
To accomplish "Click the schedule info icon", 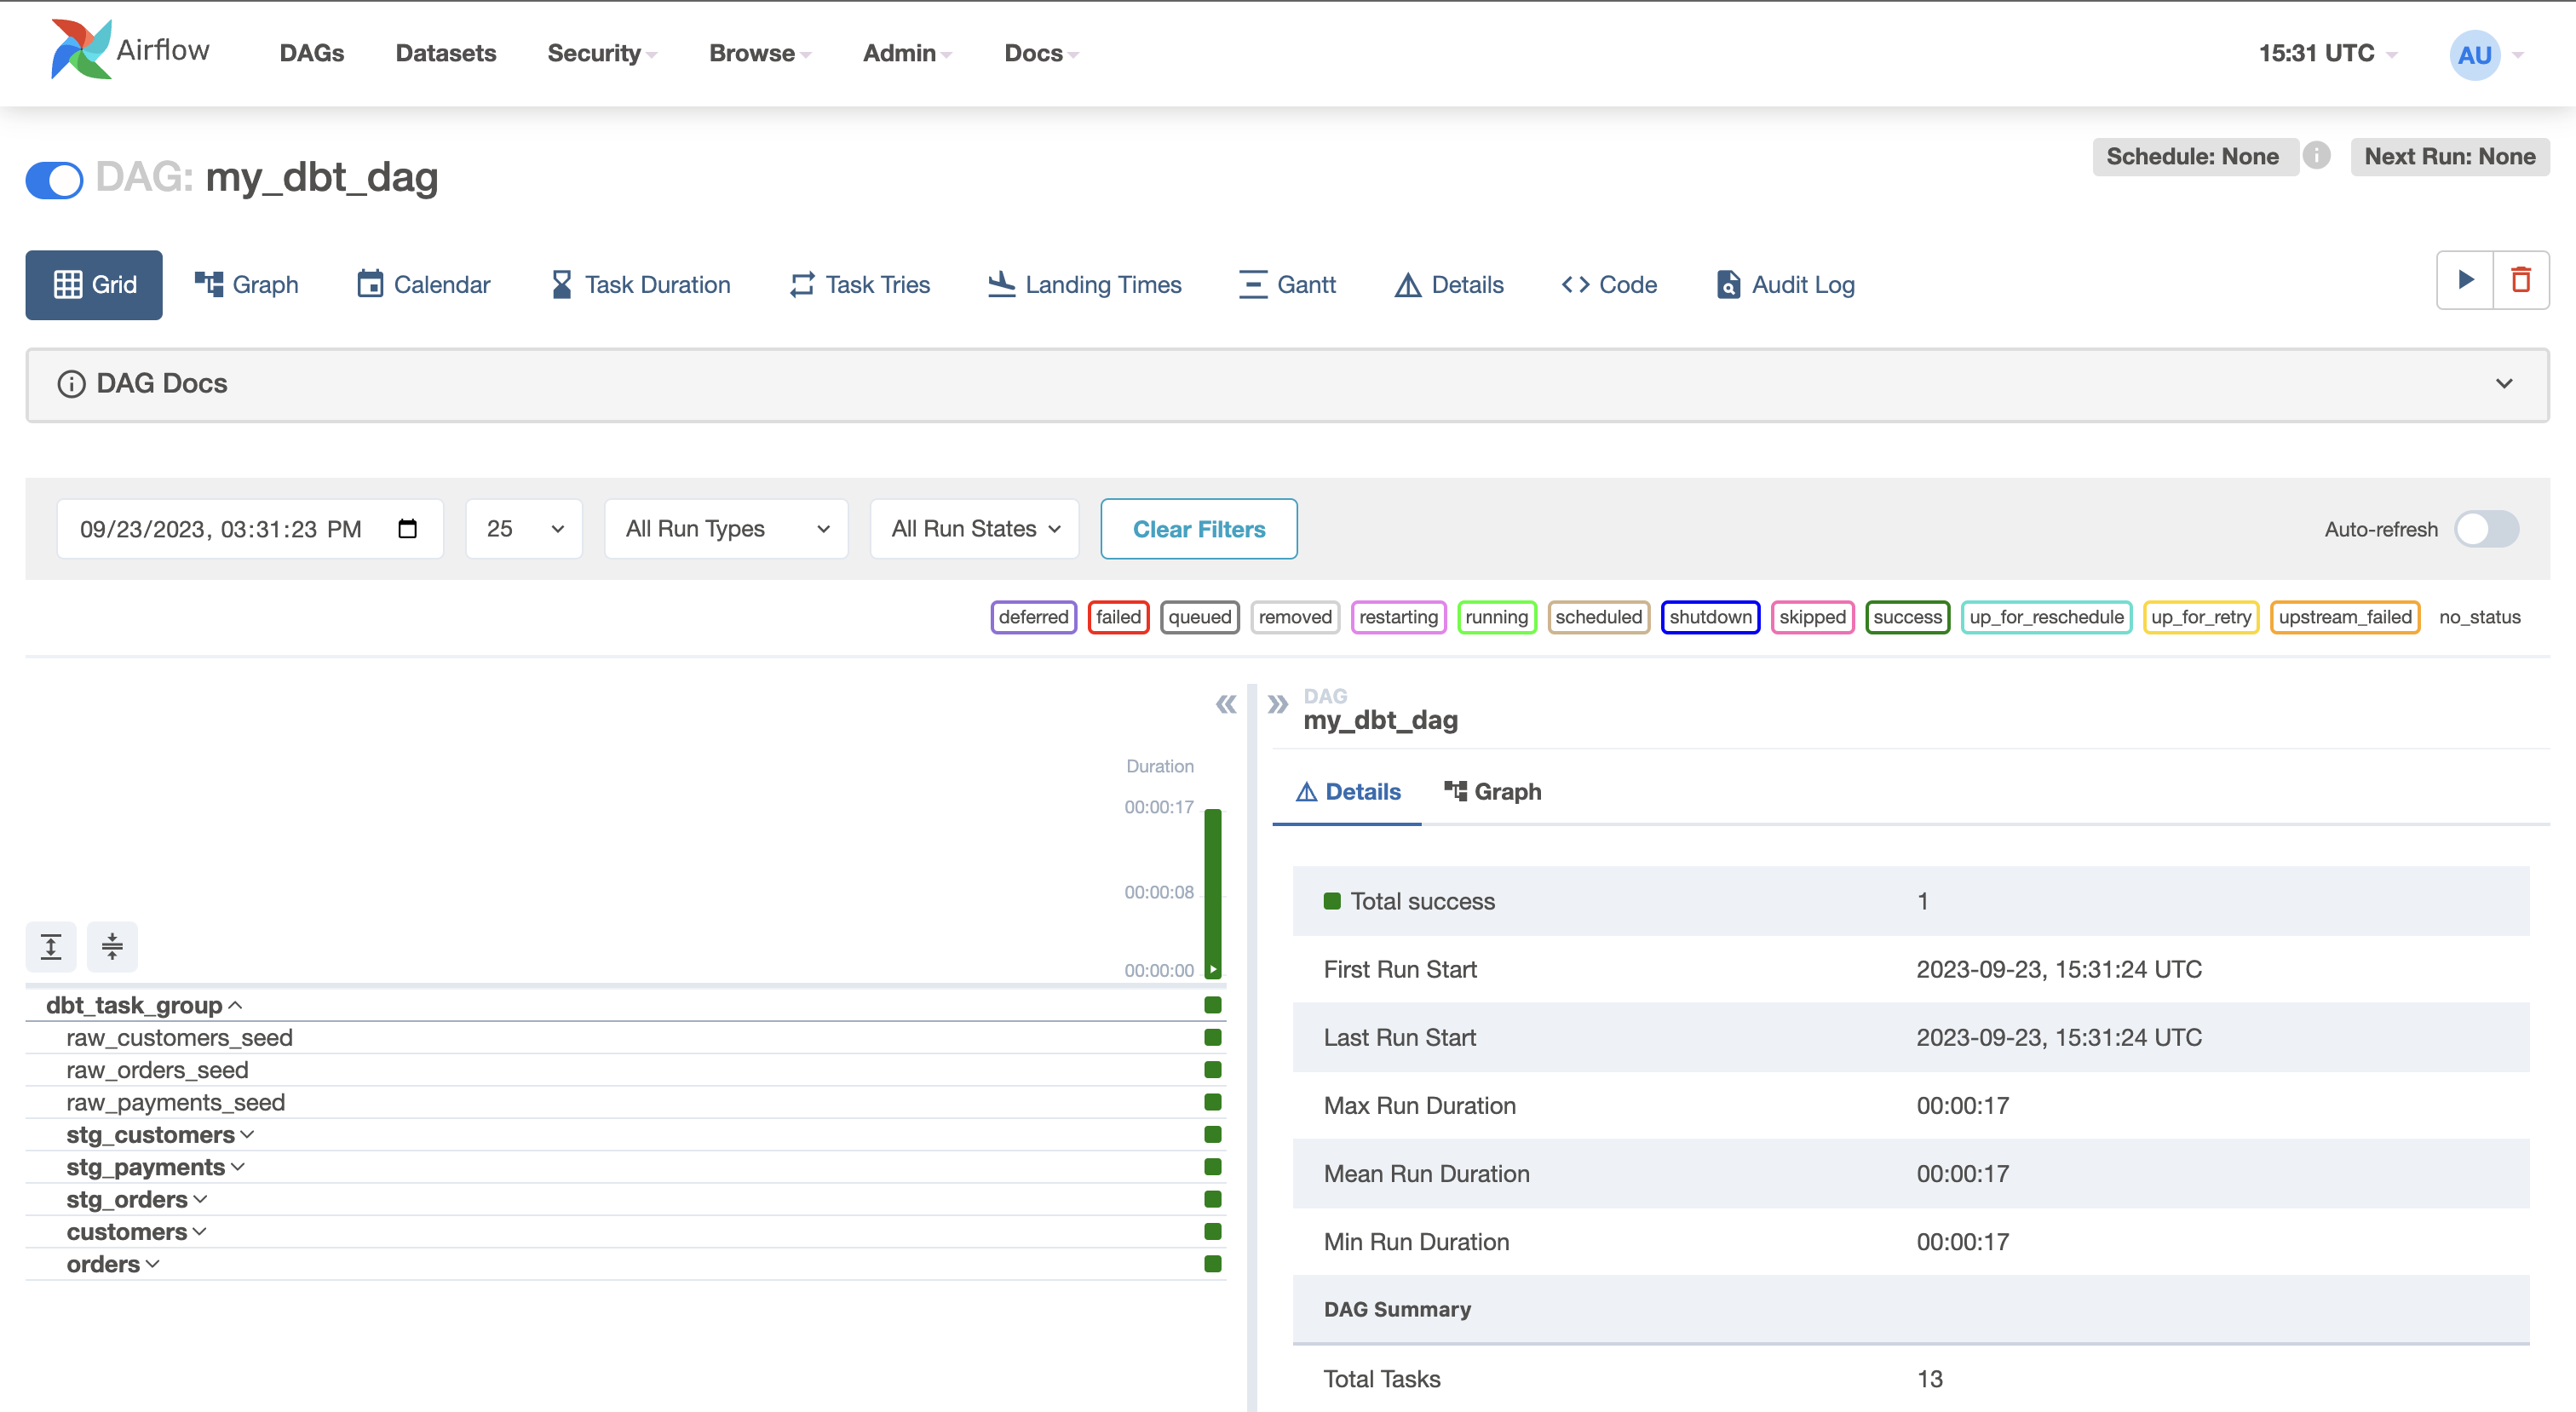I will [x=2316, y=155].
